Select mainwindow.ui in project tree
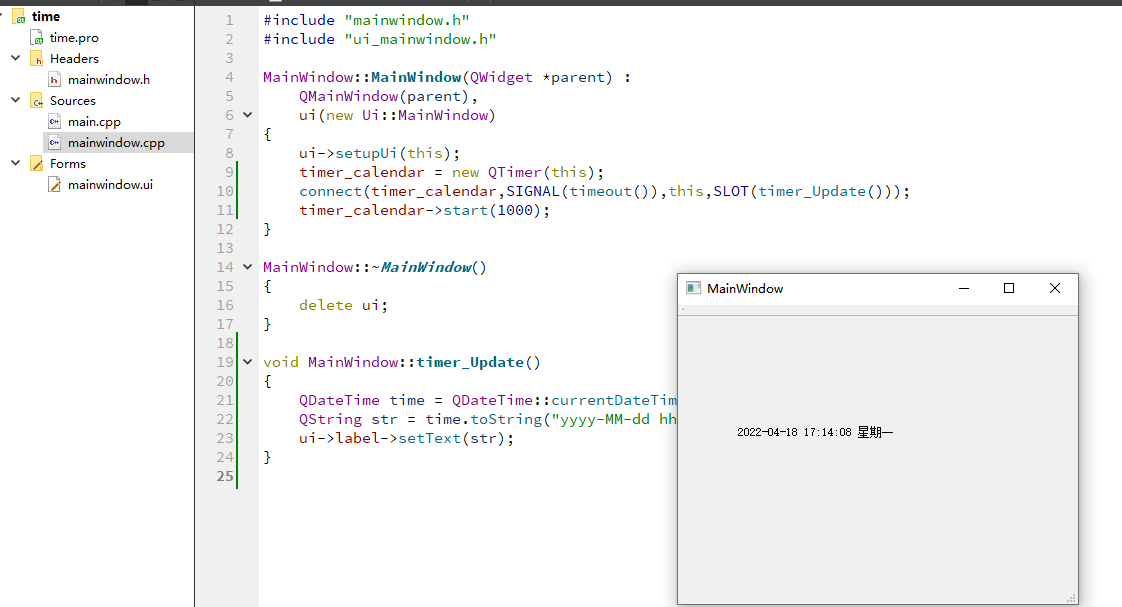 coord(110,185)
